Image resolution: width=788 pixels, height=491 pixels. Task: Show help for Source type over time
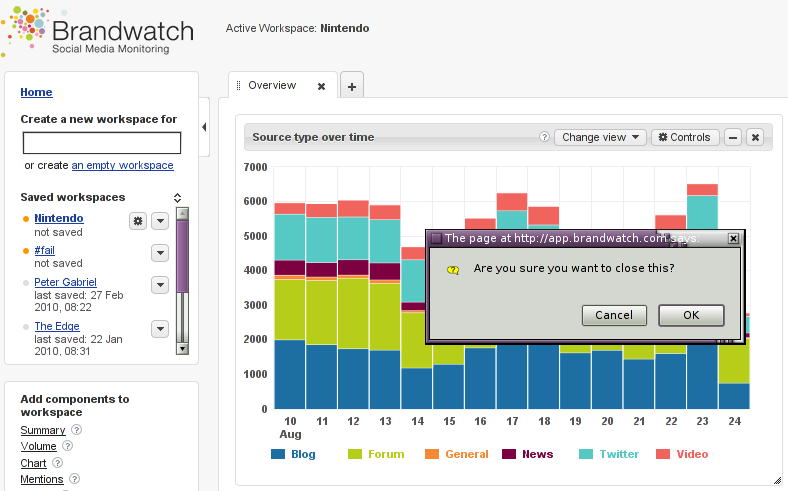[x=544, y=137]
